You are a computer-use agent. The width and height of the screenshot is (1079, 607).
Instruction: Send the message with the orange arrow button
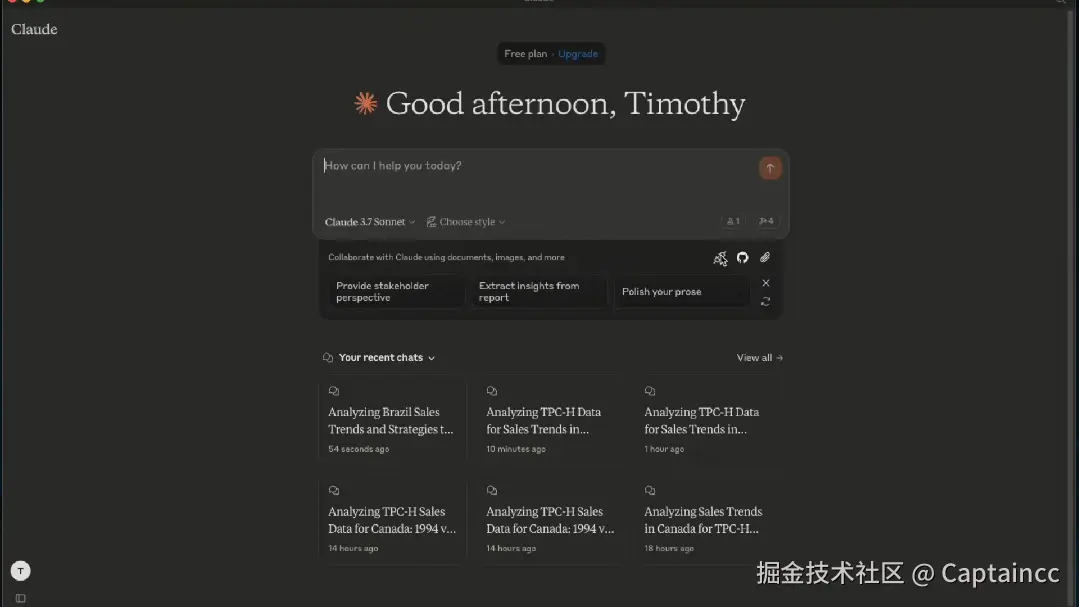point(770,168)
